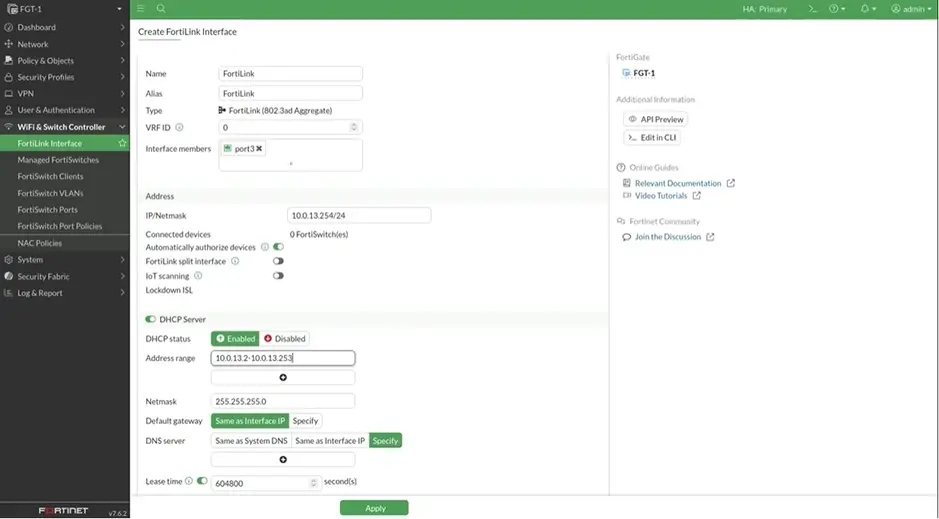Expand the VPN menu
This screenshot has width=939, height=519.
point(65,94)
